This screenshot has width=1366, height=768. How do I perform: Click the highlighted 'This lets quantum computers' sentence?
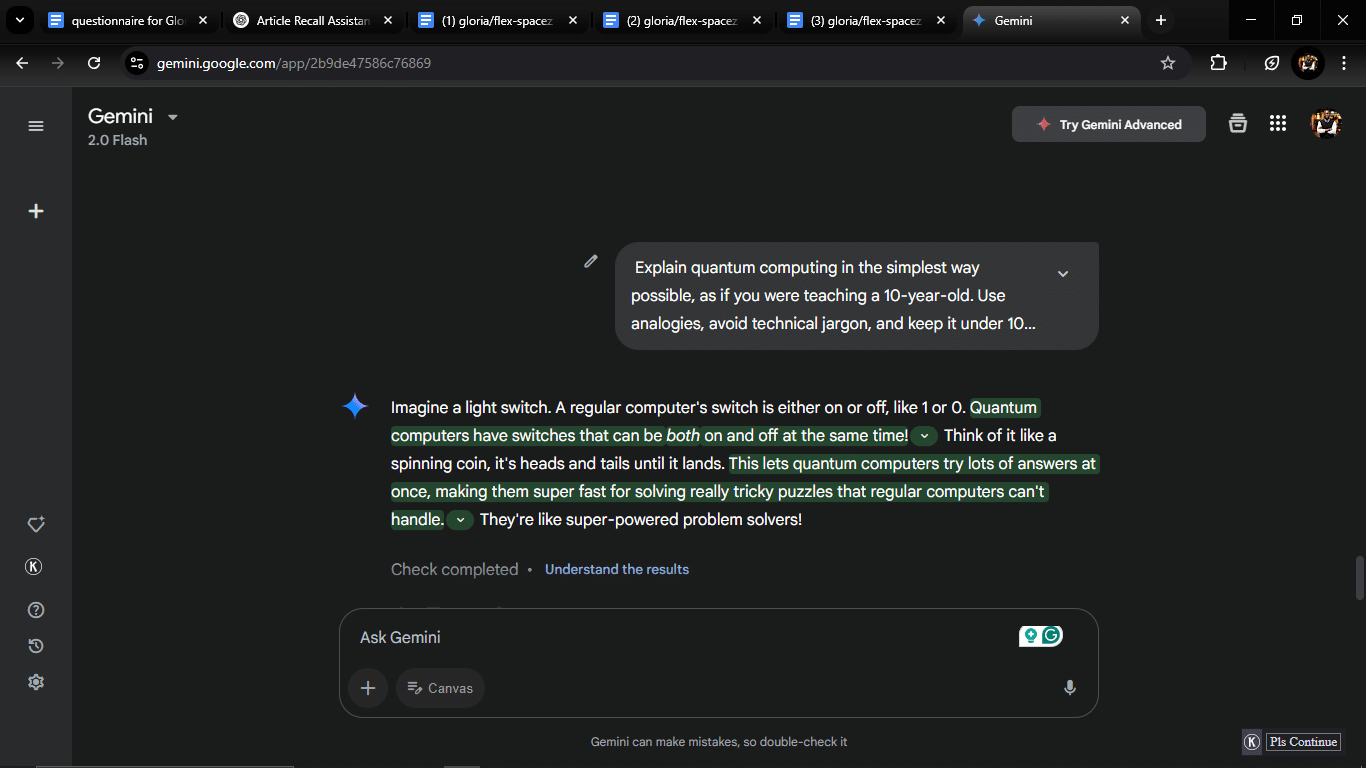click(x=745, y=491)
